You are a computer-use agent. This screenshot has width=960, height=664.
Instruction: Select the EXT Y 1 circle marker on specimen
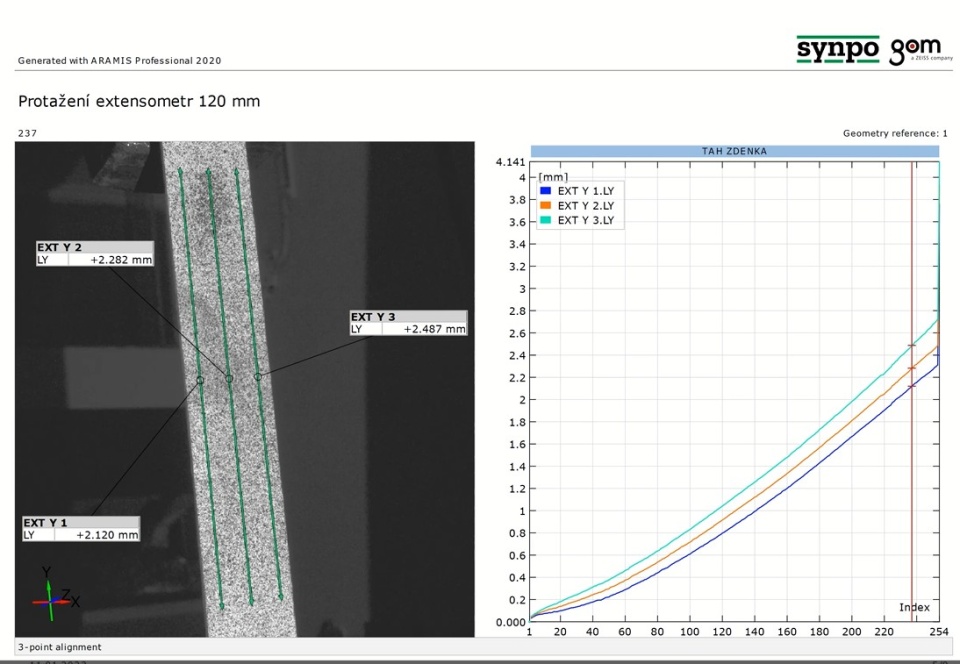(x=200, y=381)
